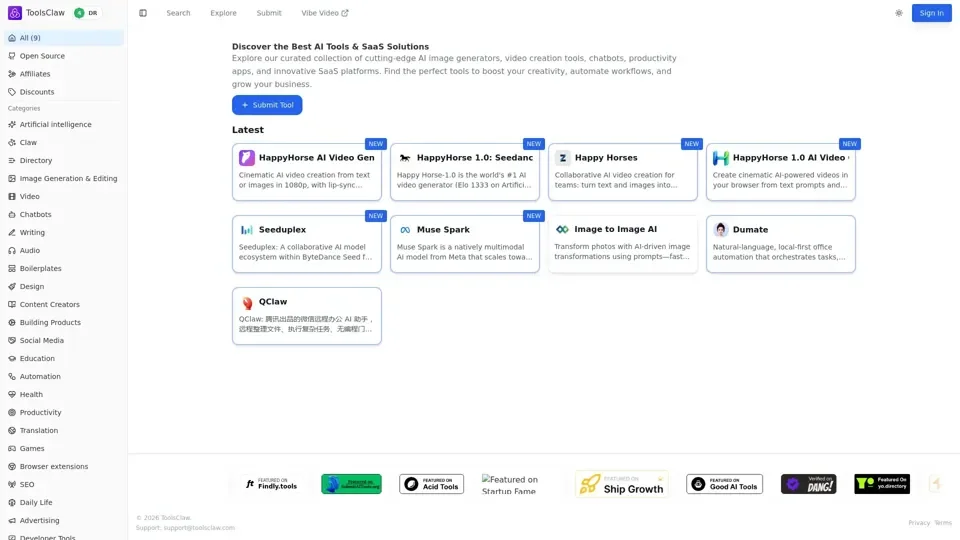This screenshot has width=960, height=540.
Task: Click the Writing pen icon
Action: (12, 233)
